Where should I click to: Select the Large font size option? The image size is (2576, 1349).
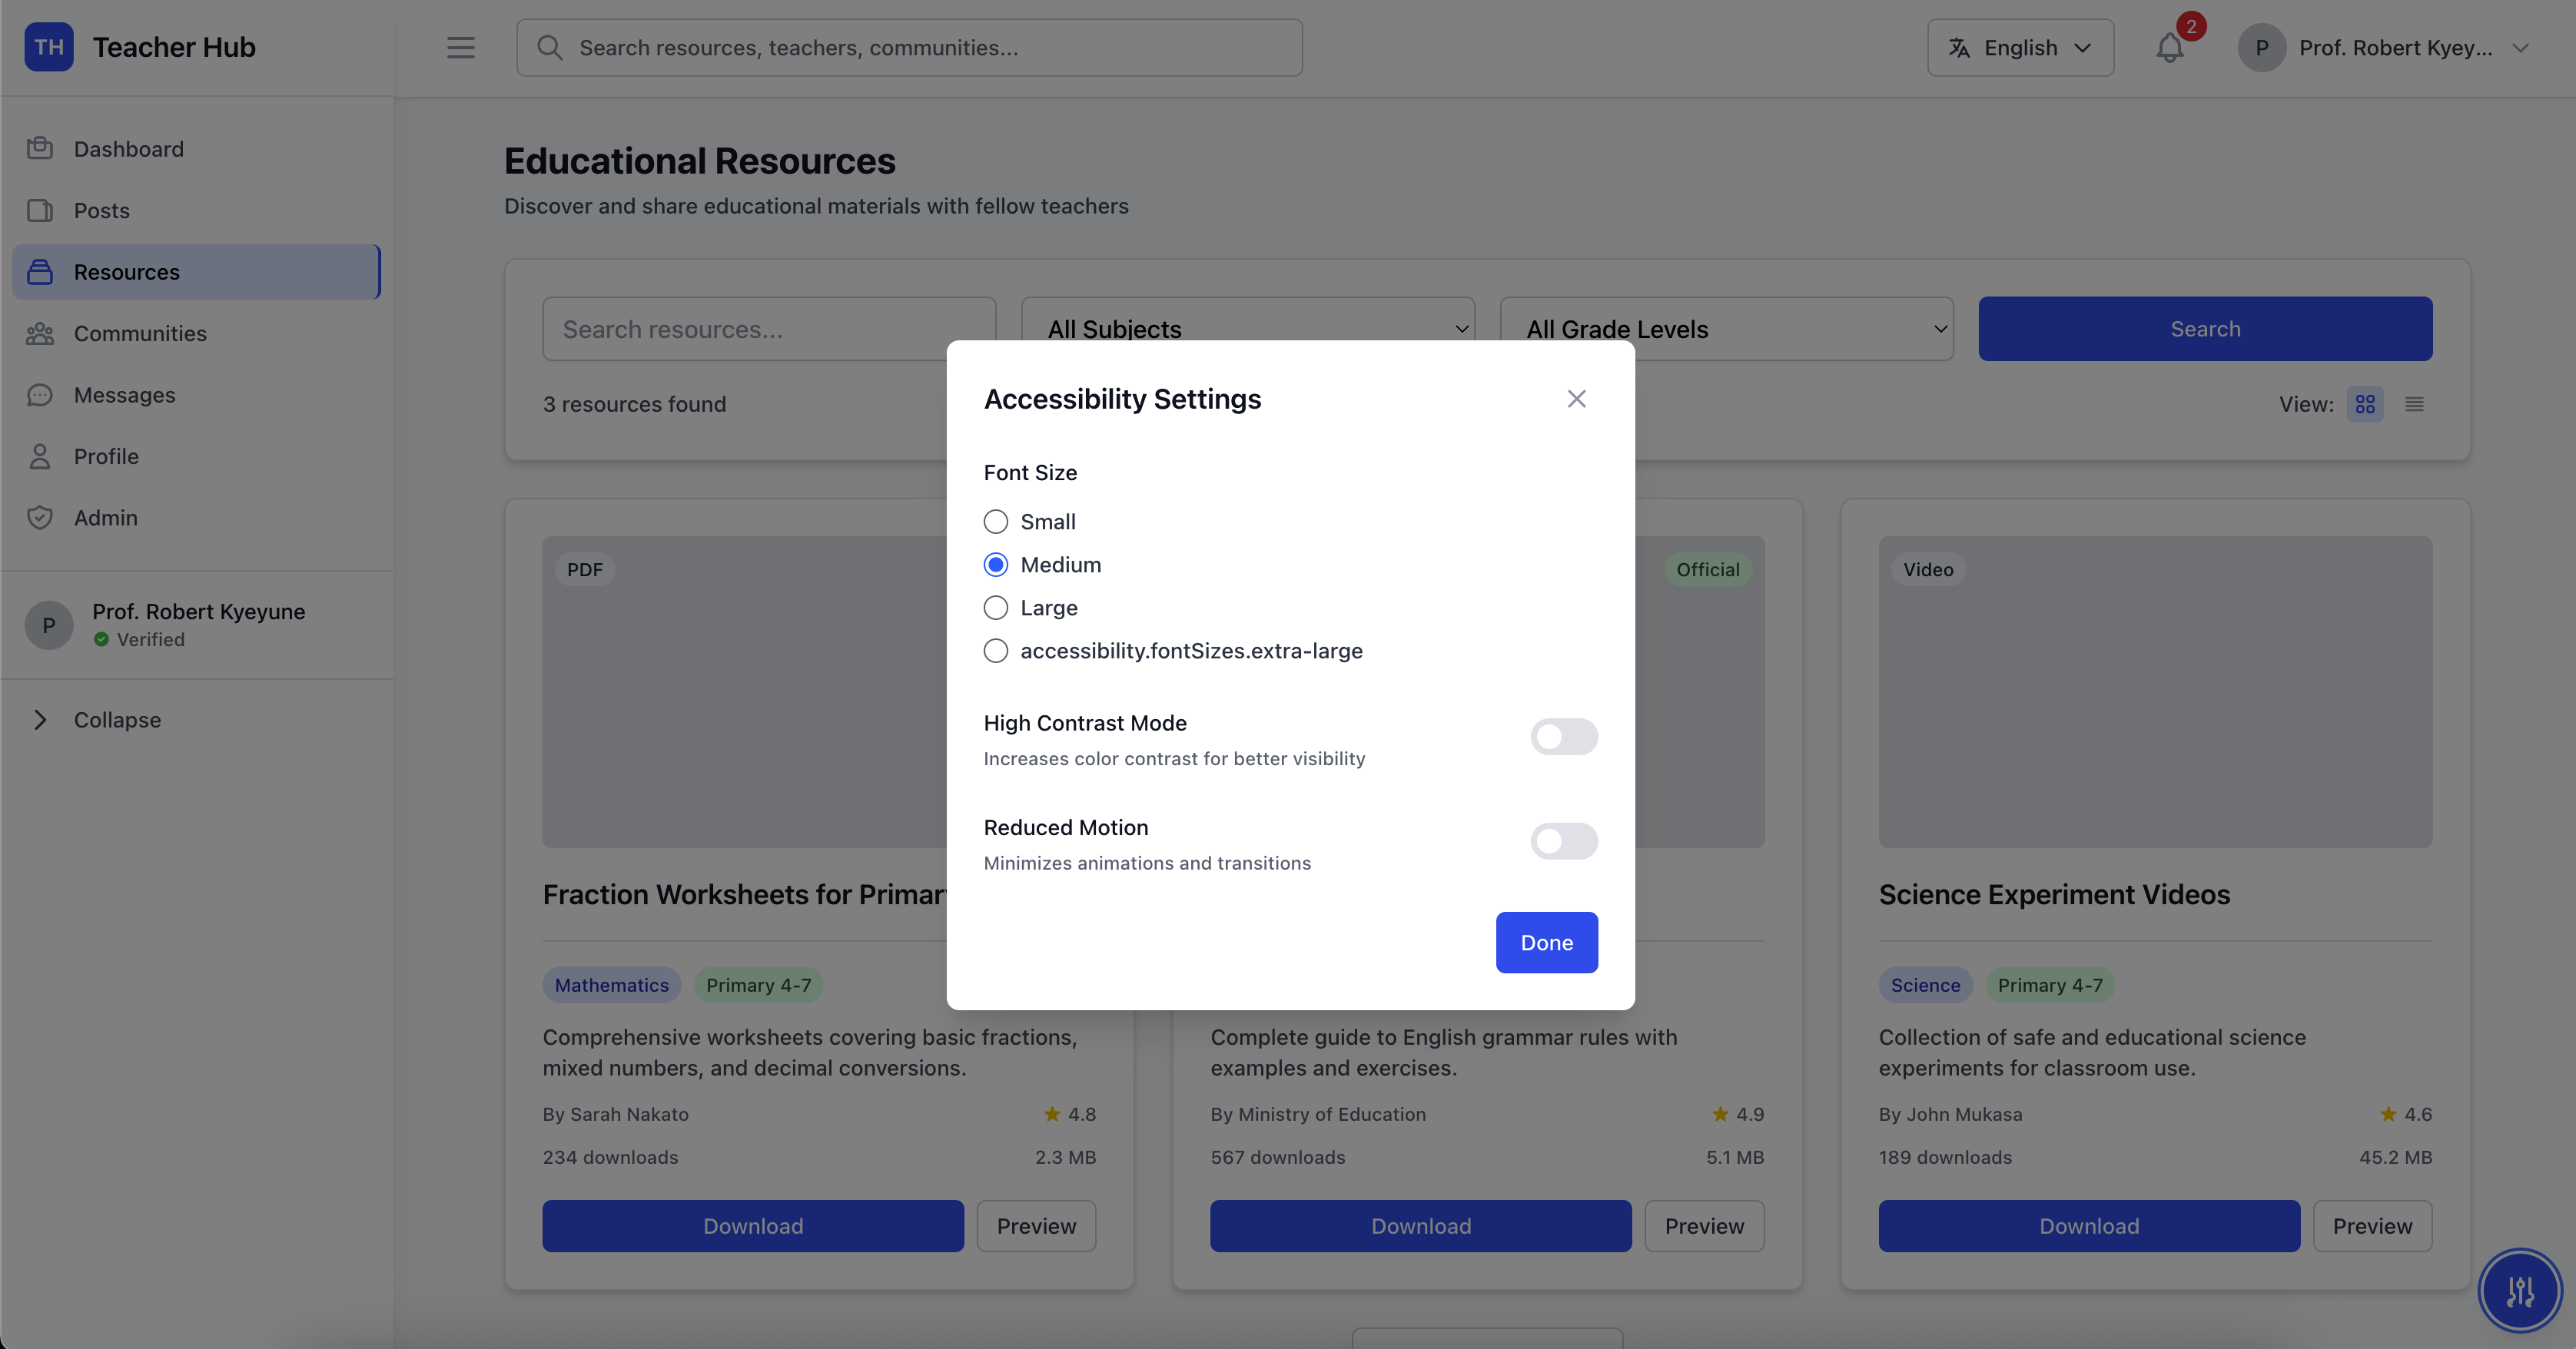(x=995, y=608)
